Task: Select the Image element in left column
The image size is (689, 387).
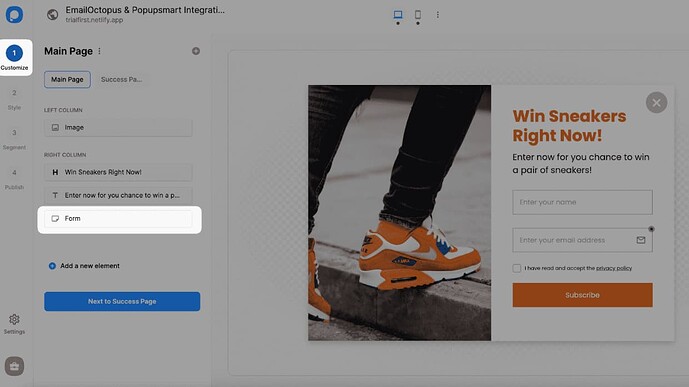Action: pyautogui.click(x=118, y=127)
